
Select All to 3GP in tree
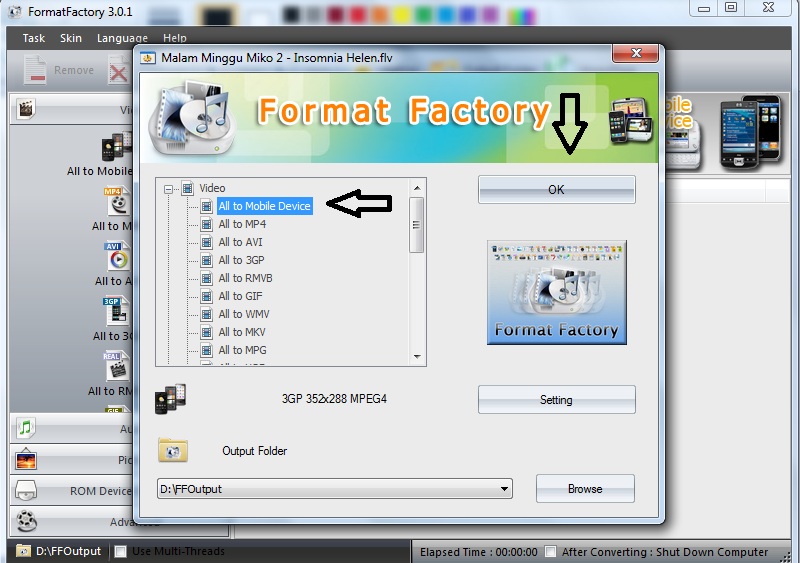(x=241, y=260)
